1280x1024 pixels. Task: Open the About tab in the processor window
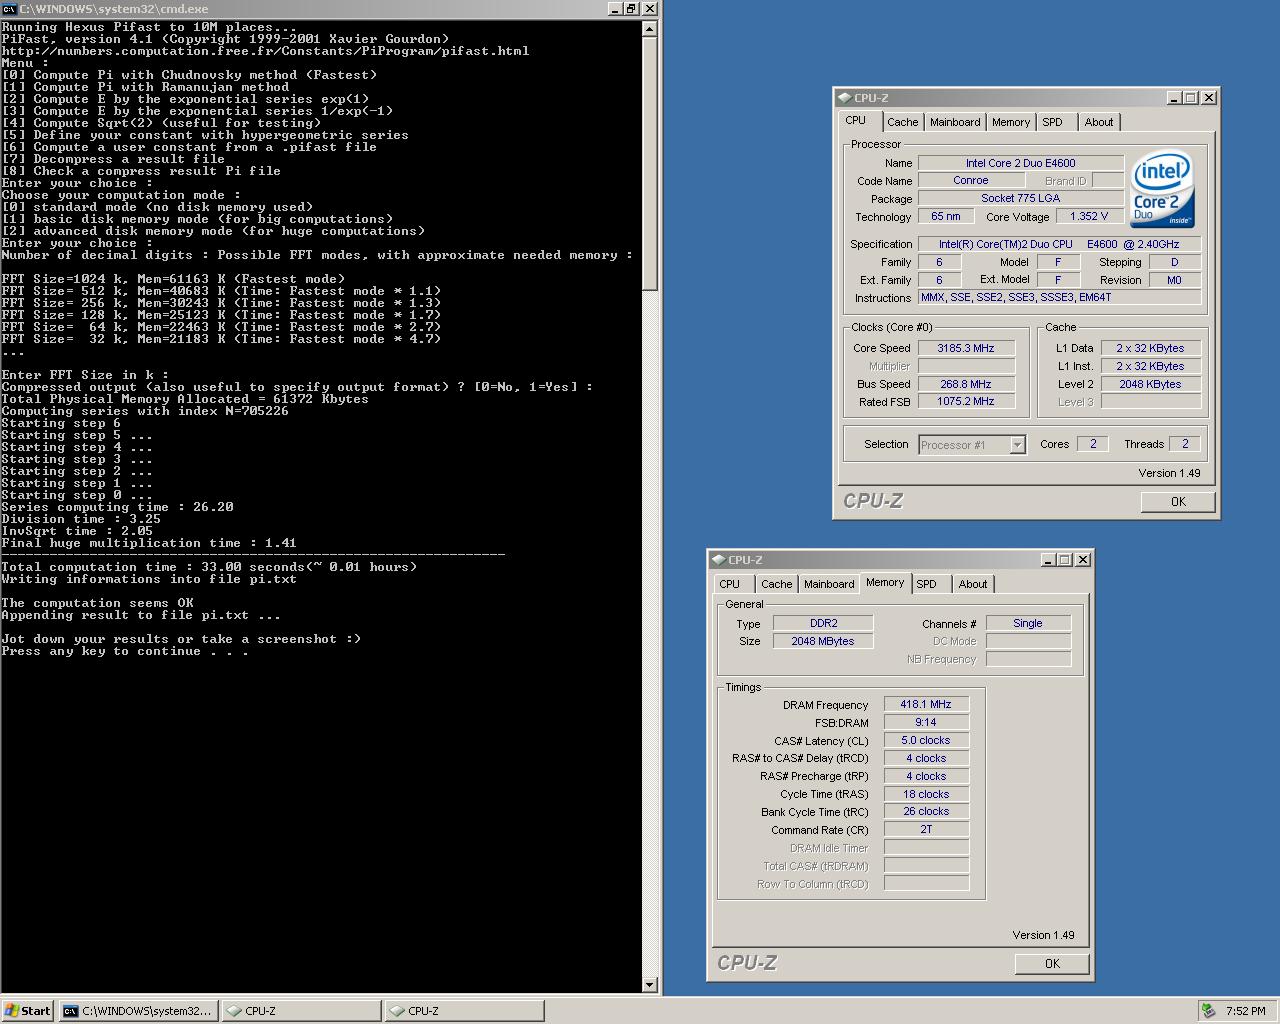(x=1099, y=122)
